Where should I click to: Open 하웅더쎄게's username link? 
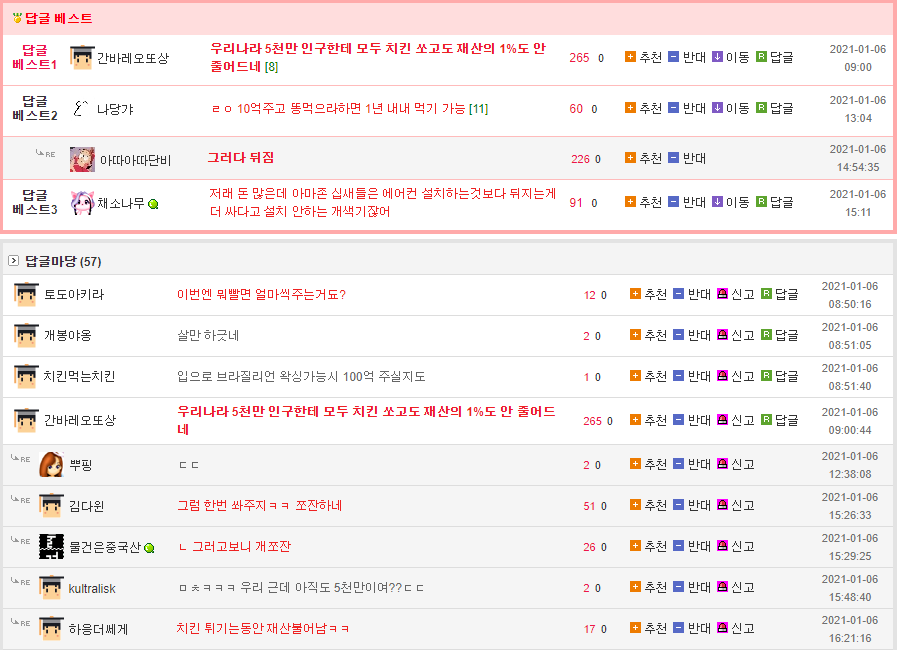[98, 629]
